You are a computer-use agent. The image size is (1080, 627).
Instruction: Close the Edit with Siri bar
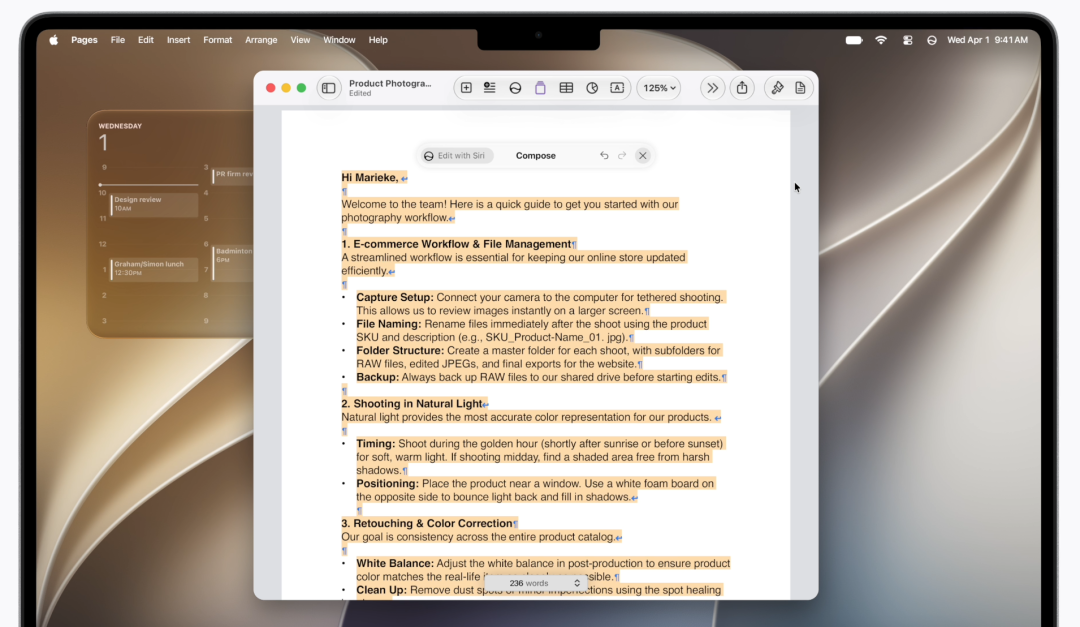[x=643, y=156]
